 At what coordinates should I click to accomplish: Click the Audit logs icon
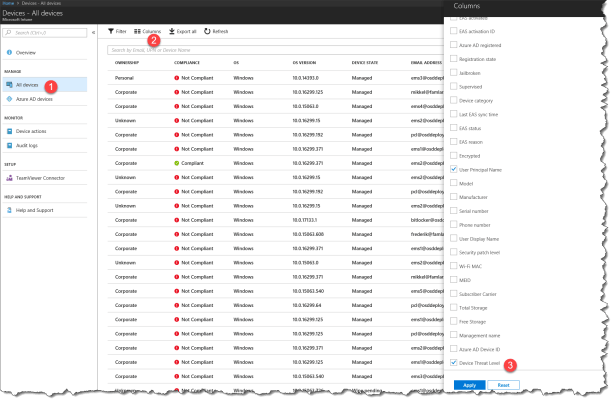[9, 146]
